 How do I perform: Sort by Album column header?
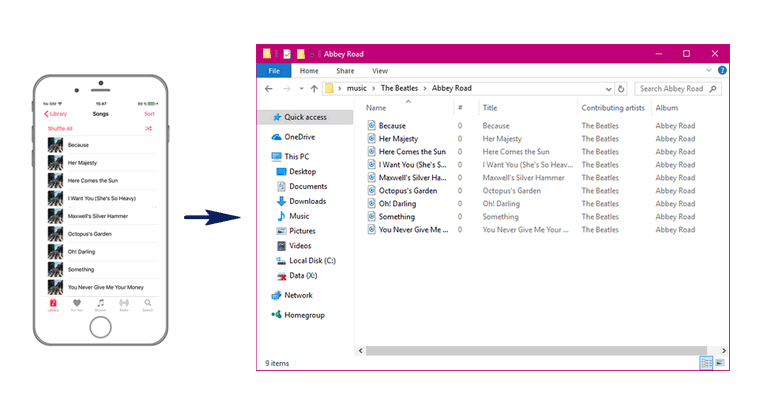(x=667, y=108)
